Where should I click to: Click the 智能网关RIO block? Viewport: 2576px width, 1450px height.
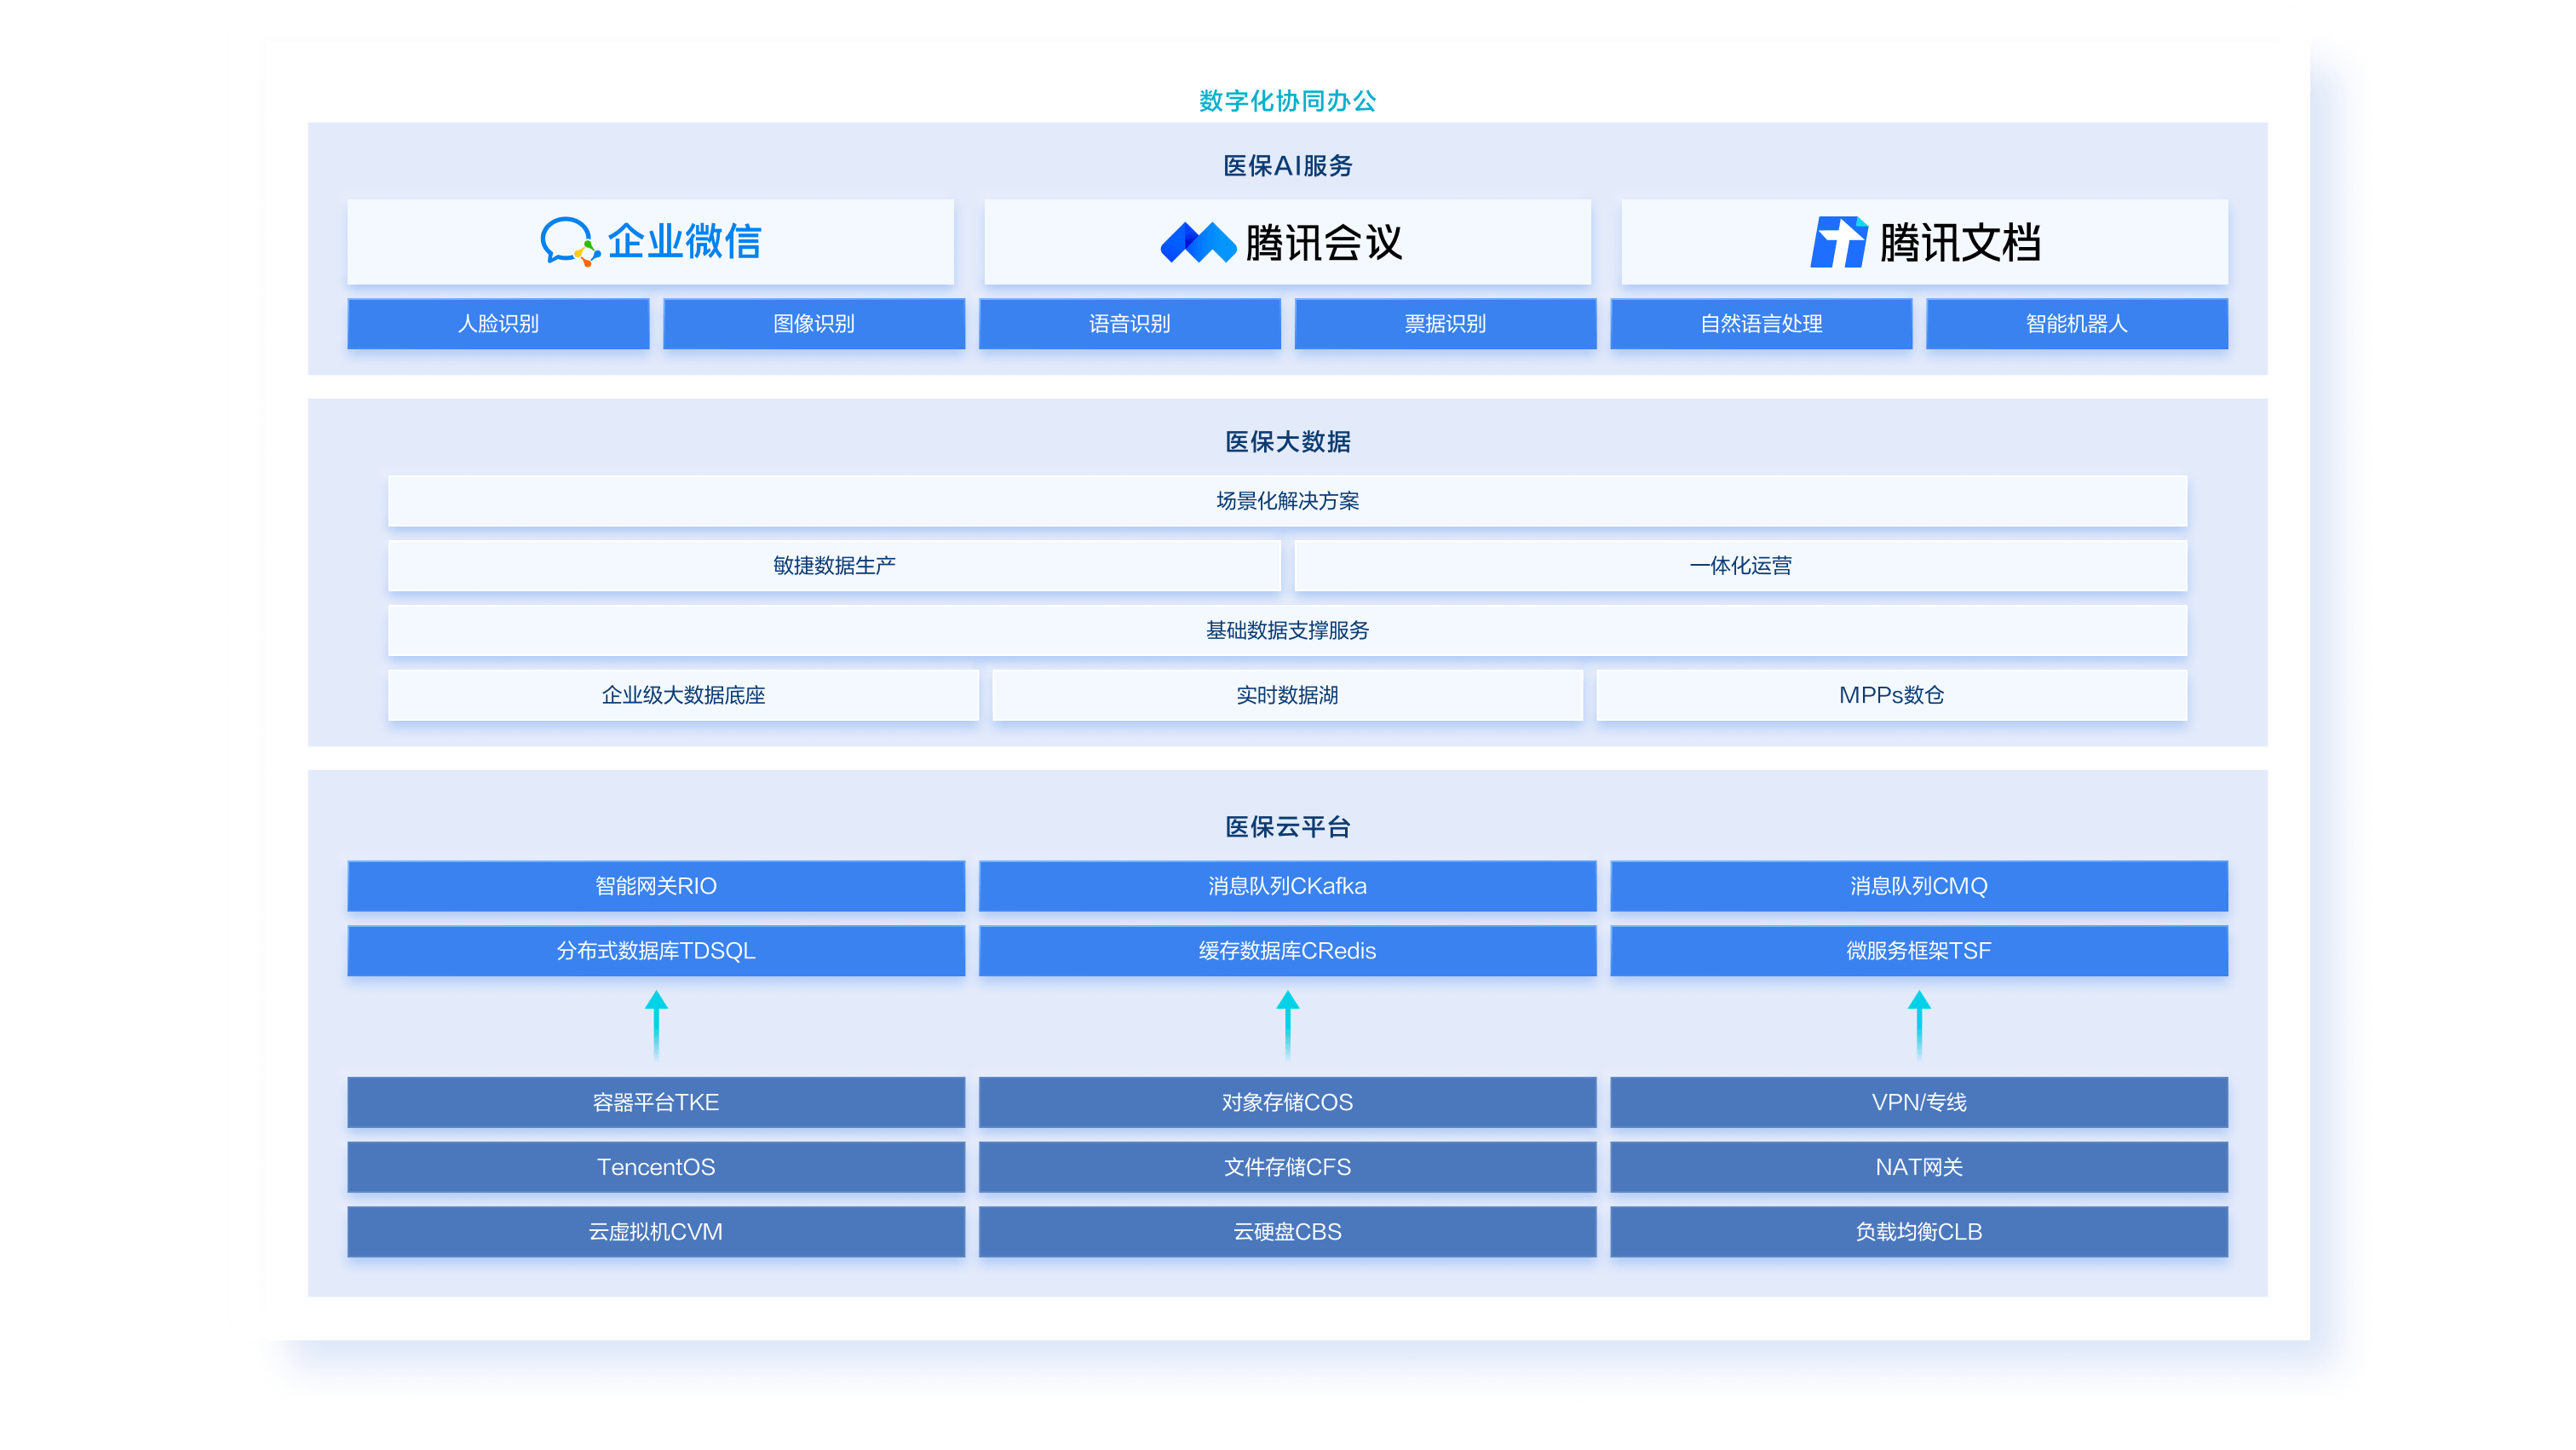tap(656, 886)
